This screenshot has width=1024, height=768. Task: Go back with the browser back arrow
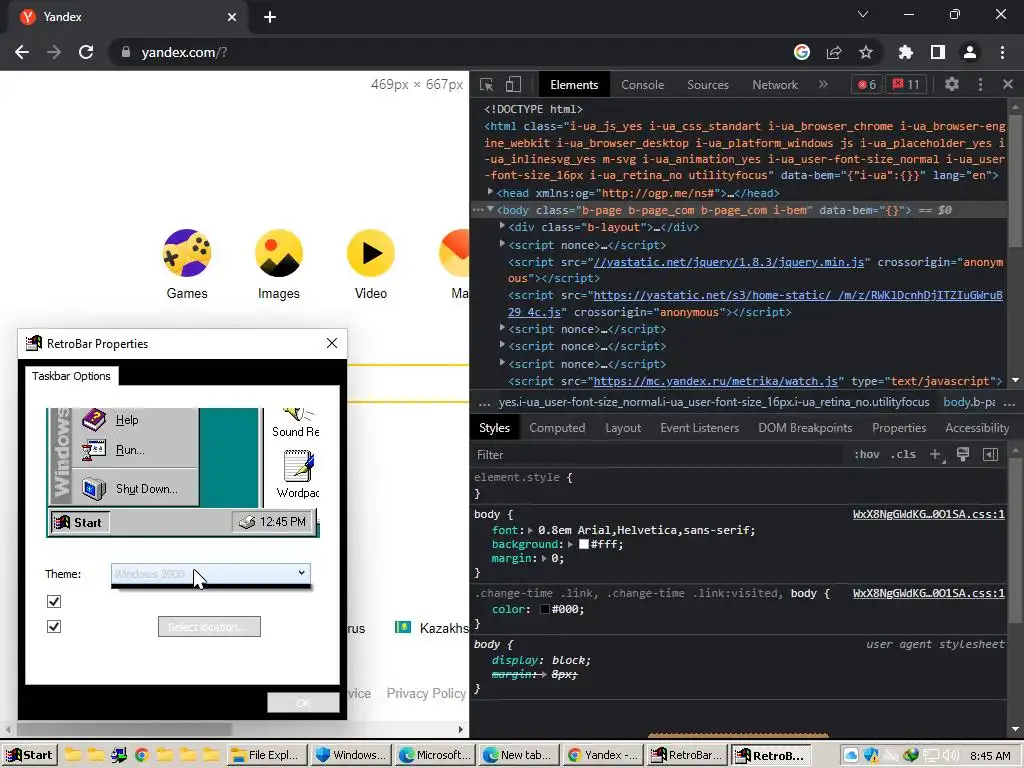pos(22,52)
